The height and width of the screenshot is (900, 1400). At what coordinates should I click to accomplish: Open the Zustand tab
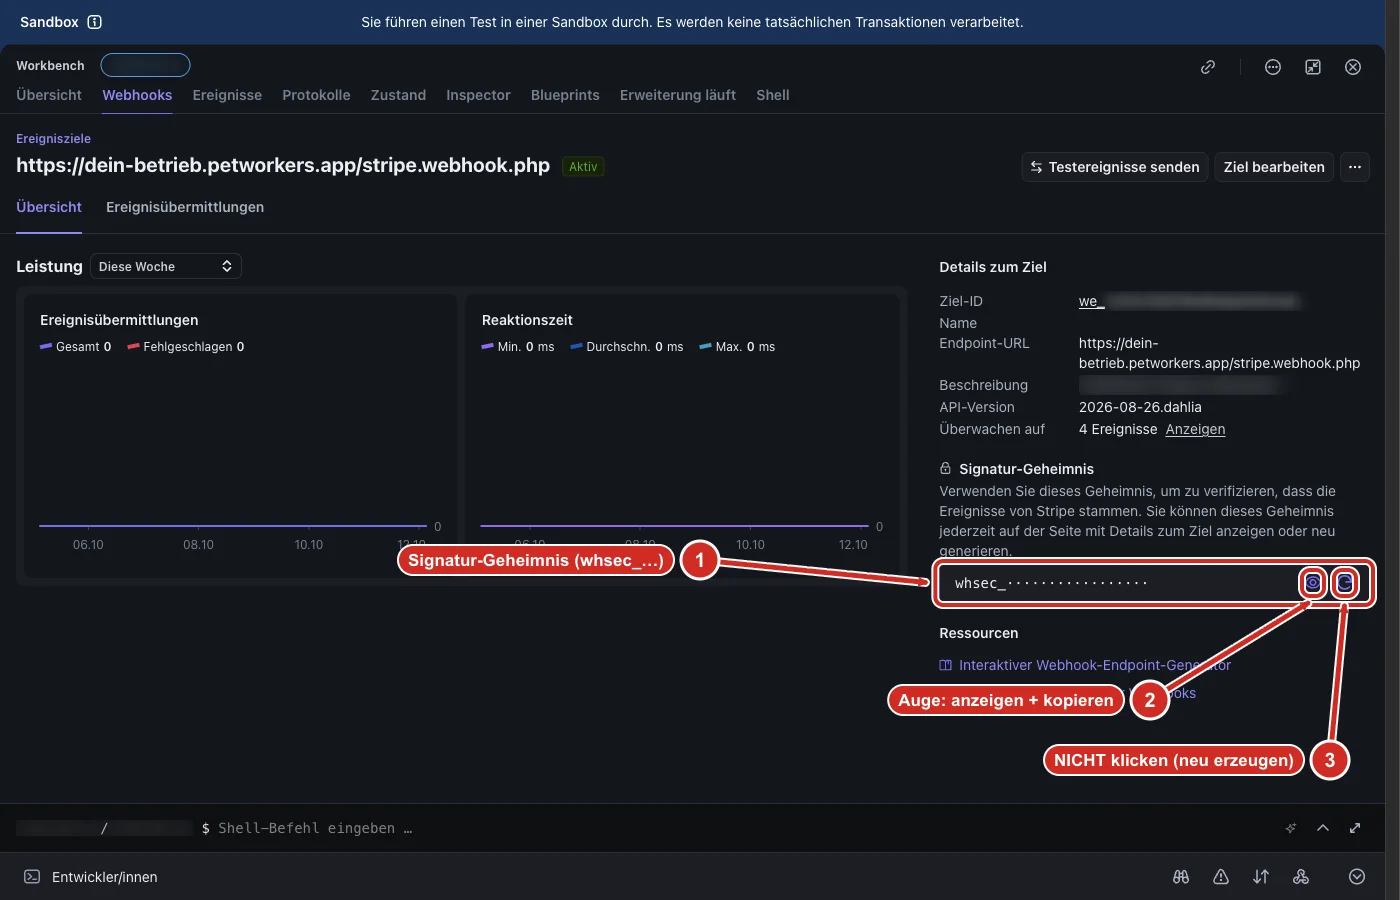pyautogui.click(x=398, y=95)
